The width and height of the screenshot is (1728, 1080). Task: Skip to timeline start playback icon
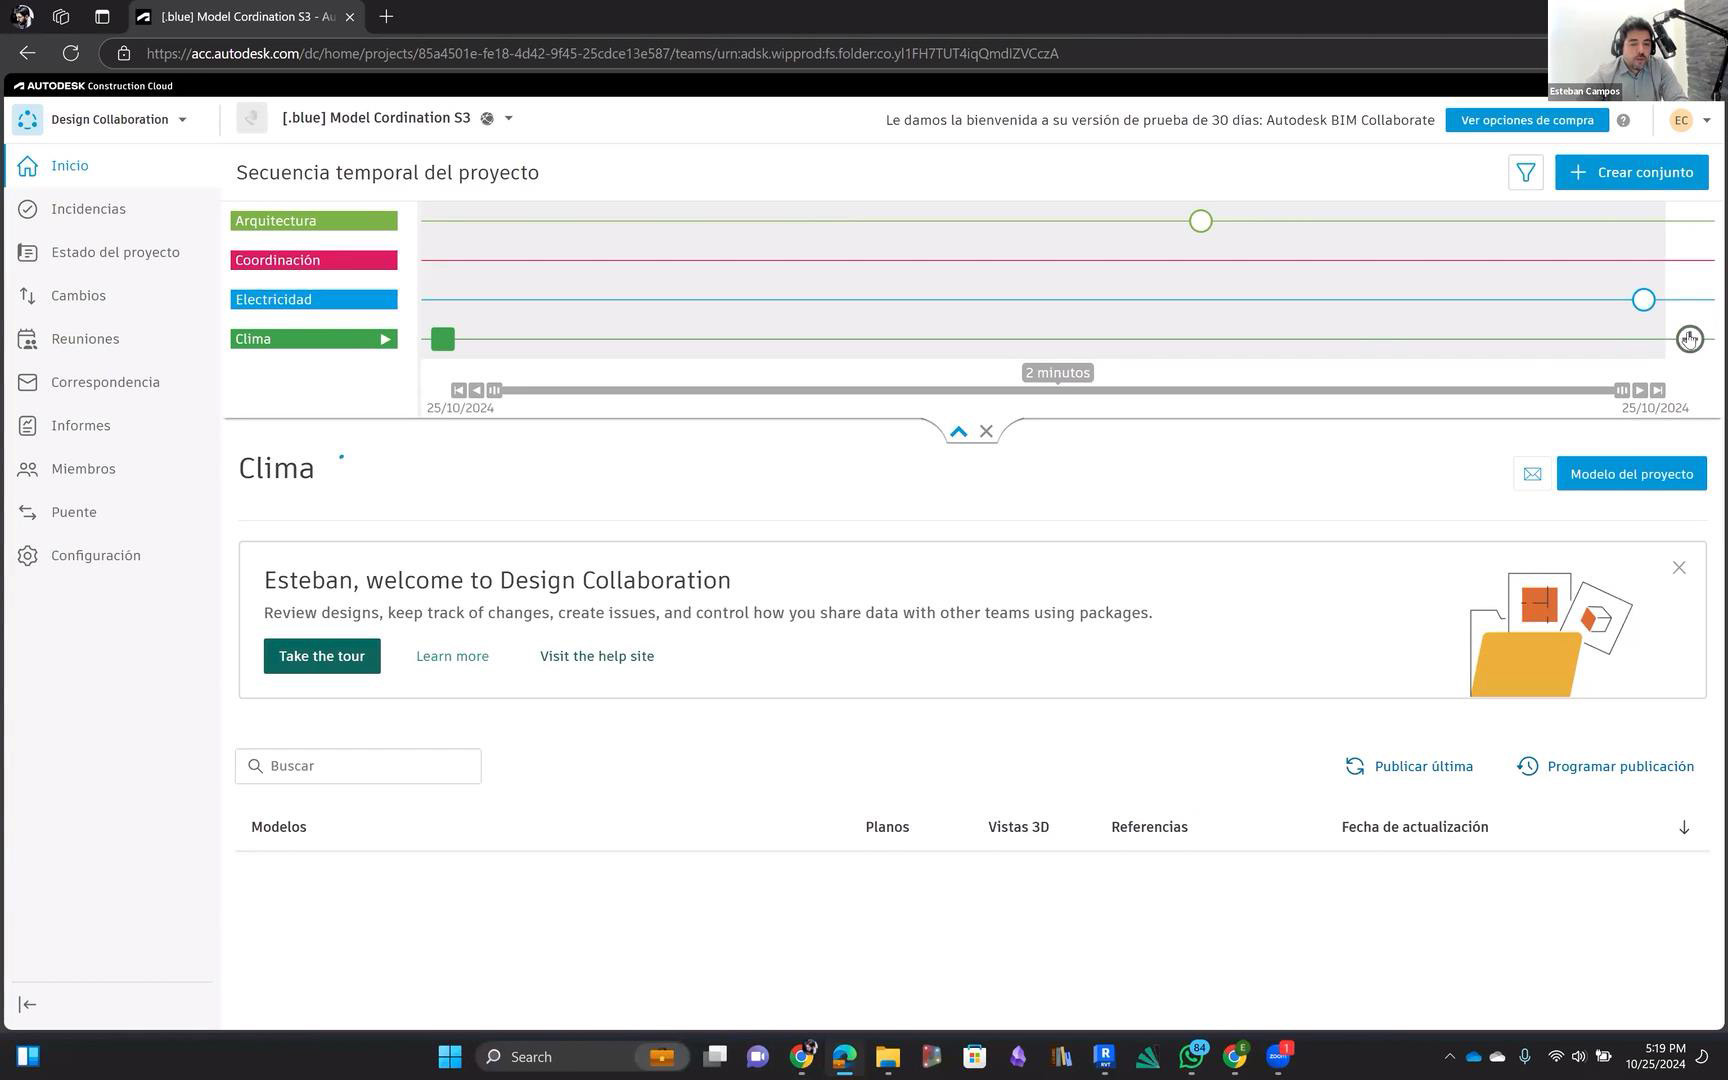[x=458, y=390]
